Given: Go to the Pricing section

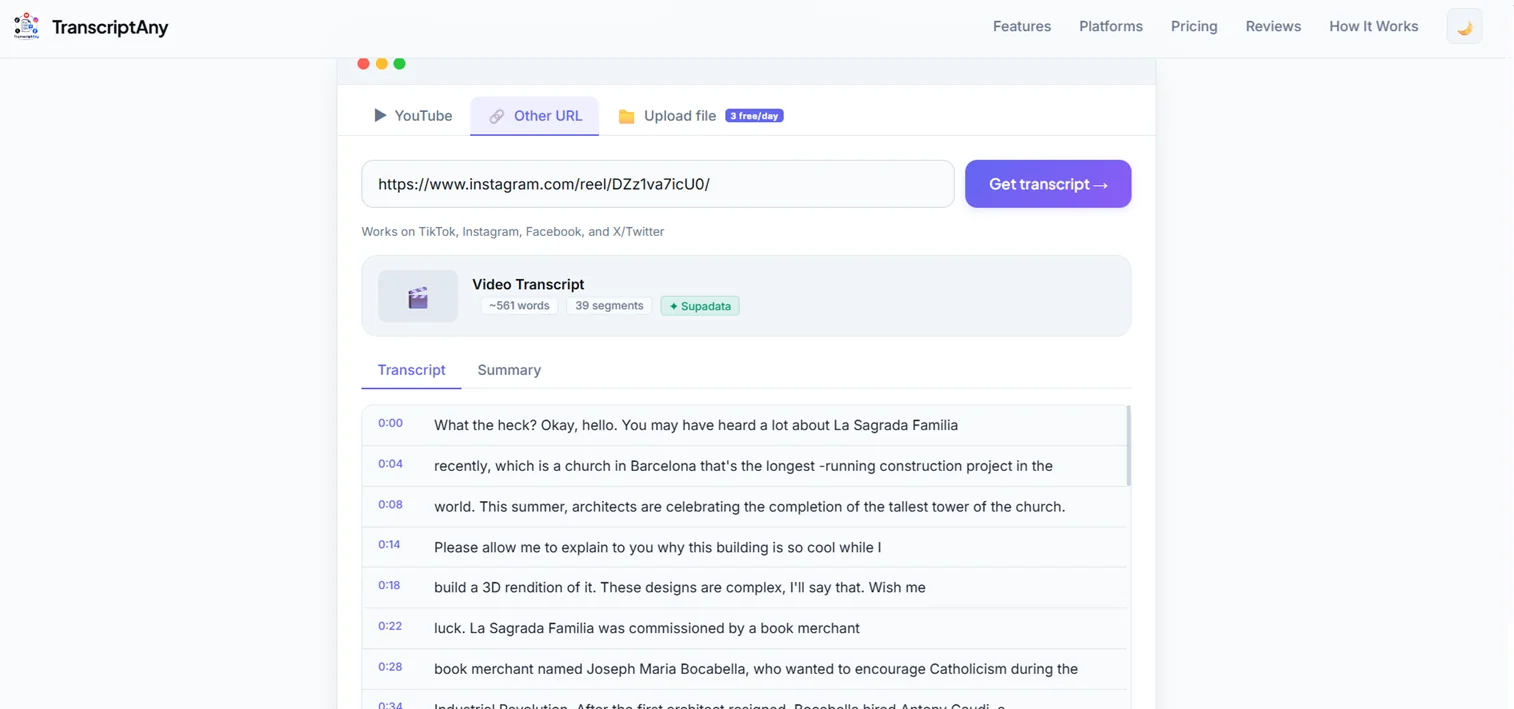Looking at the screenshot, I should 1194,26.
